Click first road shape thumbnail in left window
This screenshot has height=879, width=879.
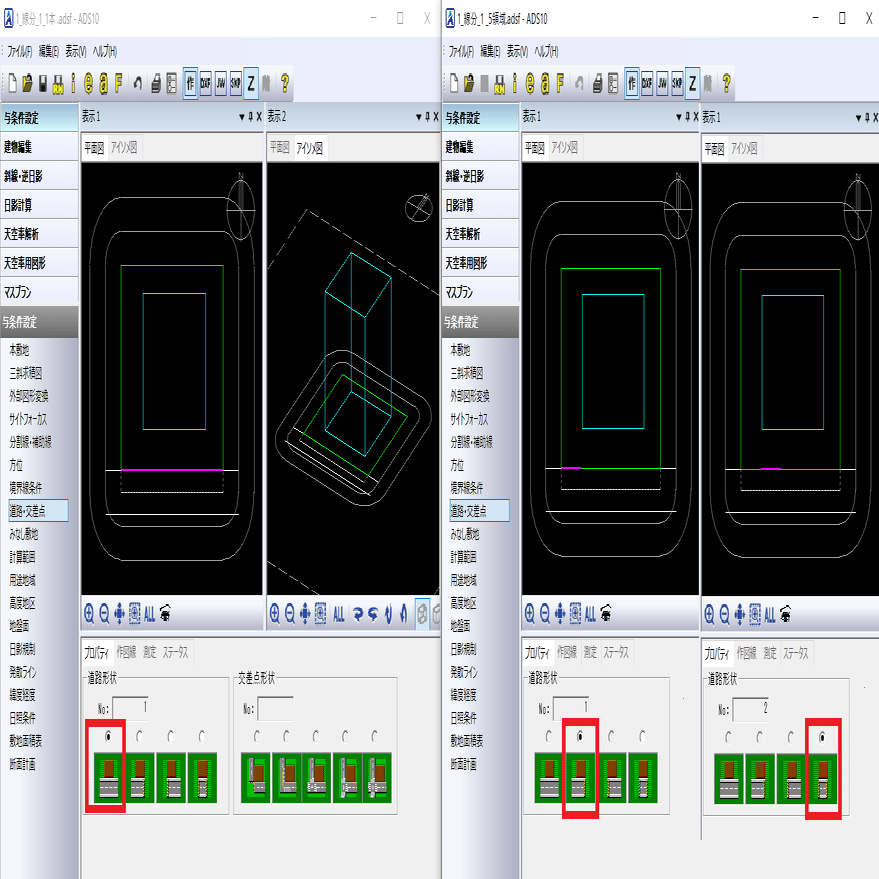click(108, 778)
